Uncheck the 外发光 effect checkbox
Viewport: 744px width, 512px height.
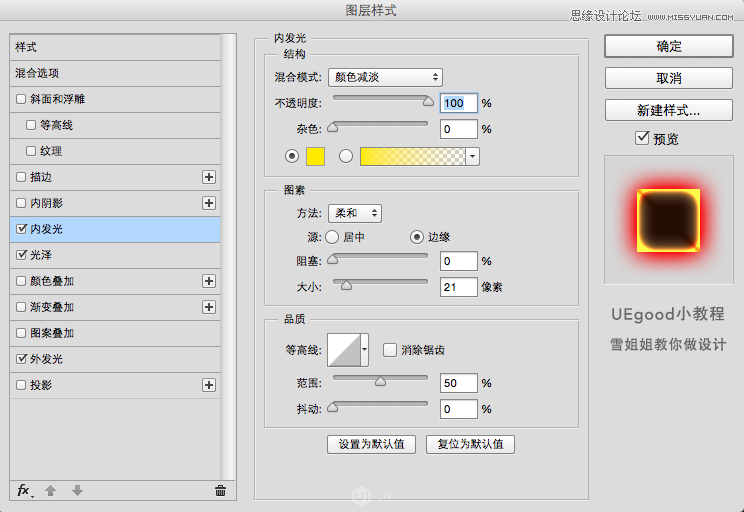click(21, 359)
